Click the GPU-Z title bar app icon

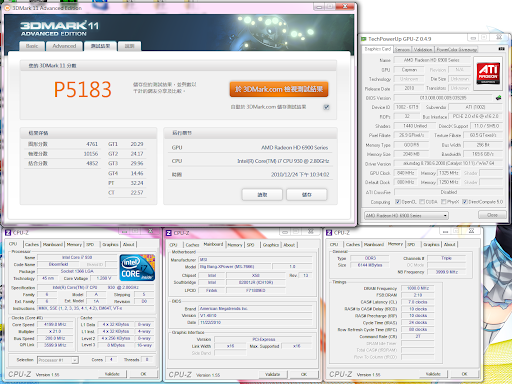[364, 39]
